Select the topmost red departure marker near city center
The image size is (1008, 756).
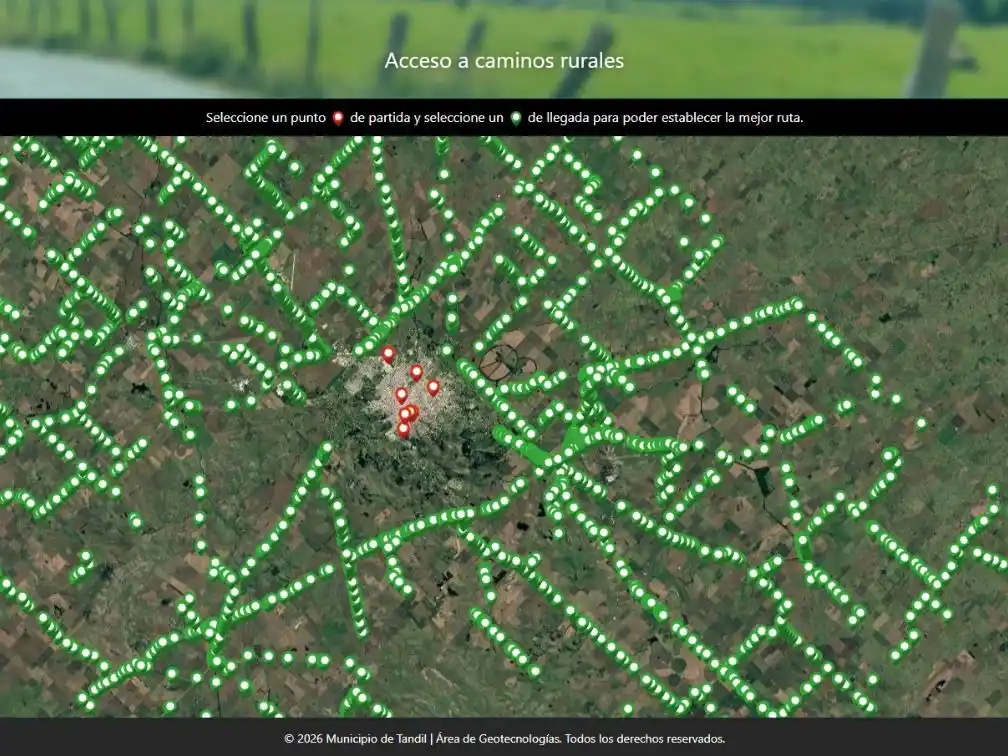(x=388, y=353)
